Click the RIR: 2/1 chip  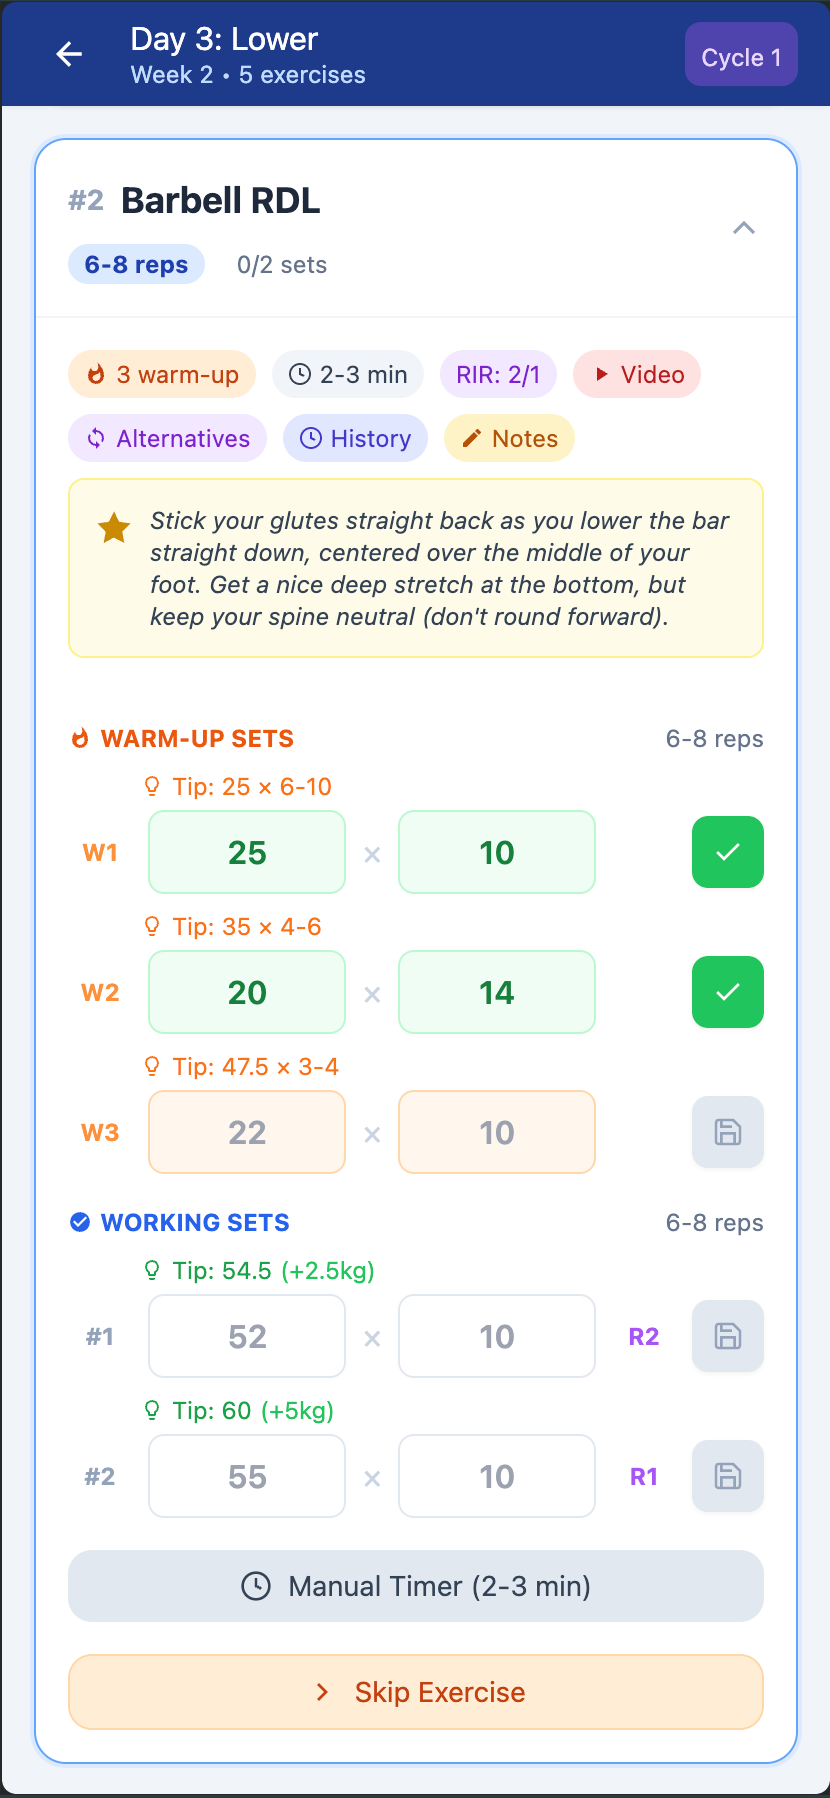[498, 375]
